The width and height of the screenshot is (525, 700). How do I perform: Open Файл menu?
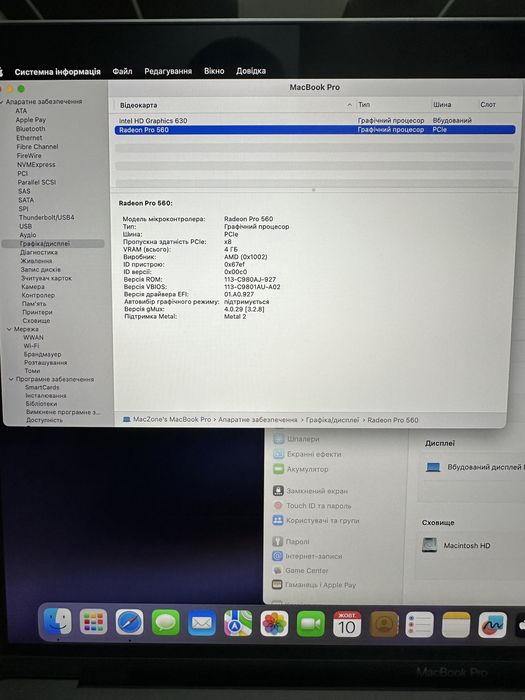point(122,71)
